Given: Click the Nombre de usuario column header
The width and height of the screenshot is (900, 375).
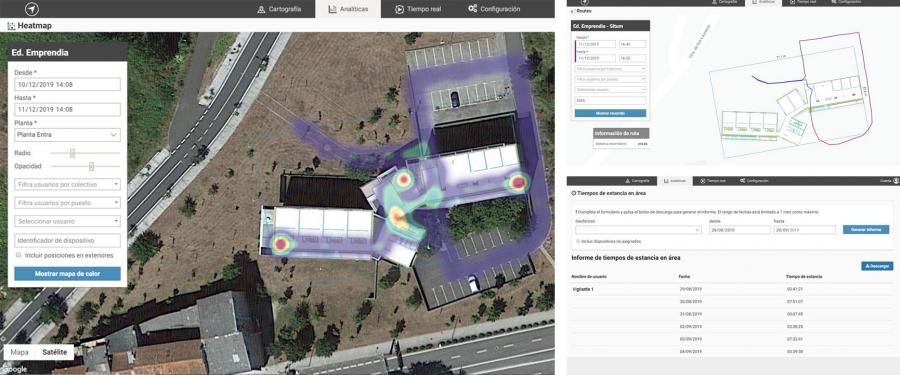Looking at the screenshot, I should 589,277.
